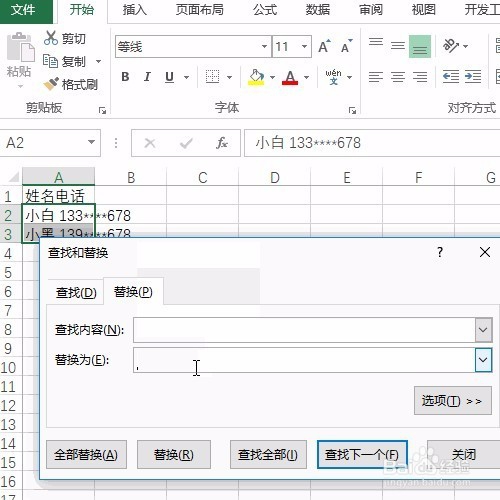Image resolution: width=500 pixels, height=500 pixels.
Task: Click the borders icon
Action: (x=212, y=77)
